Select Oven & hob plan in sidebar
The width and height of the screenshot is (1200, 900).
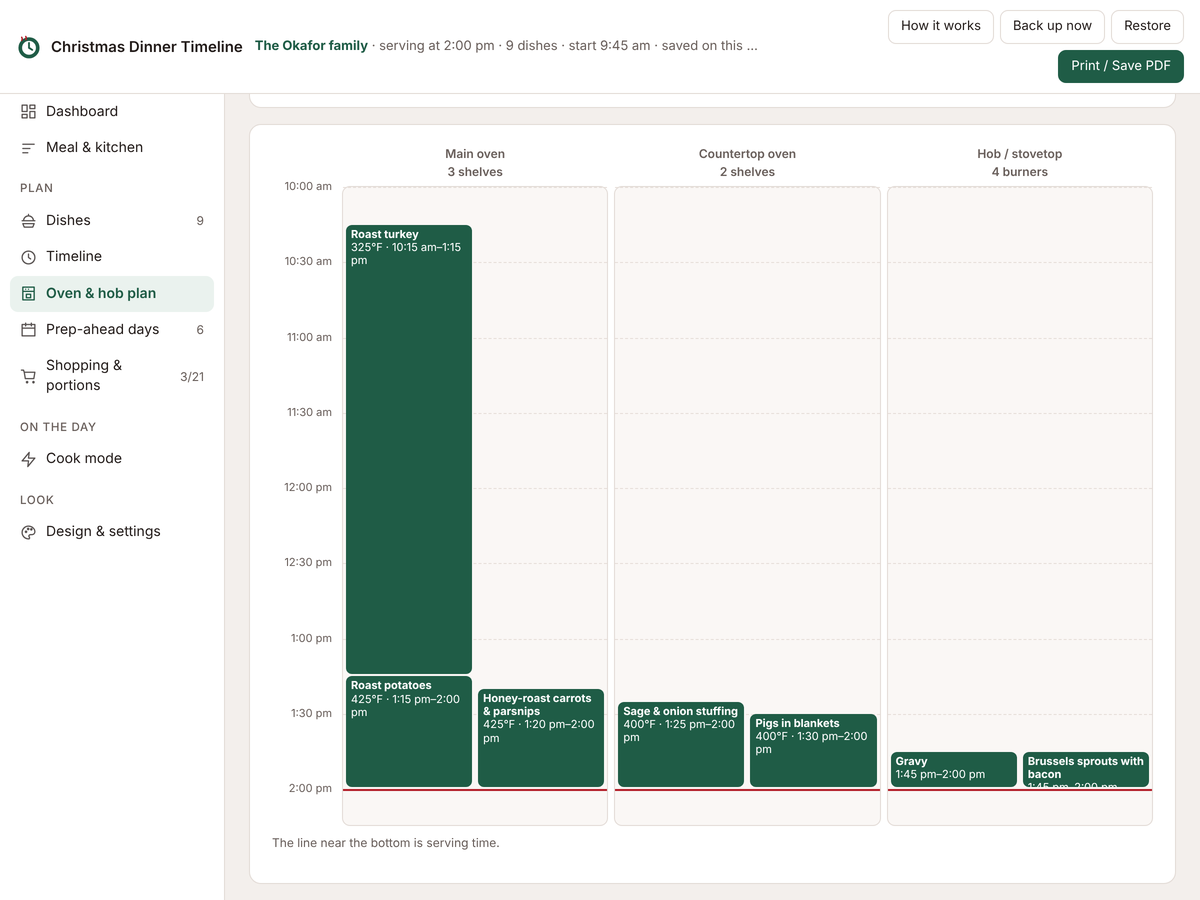(x=112, y=294)
